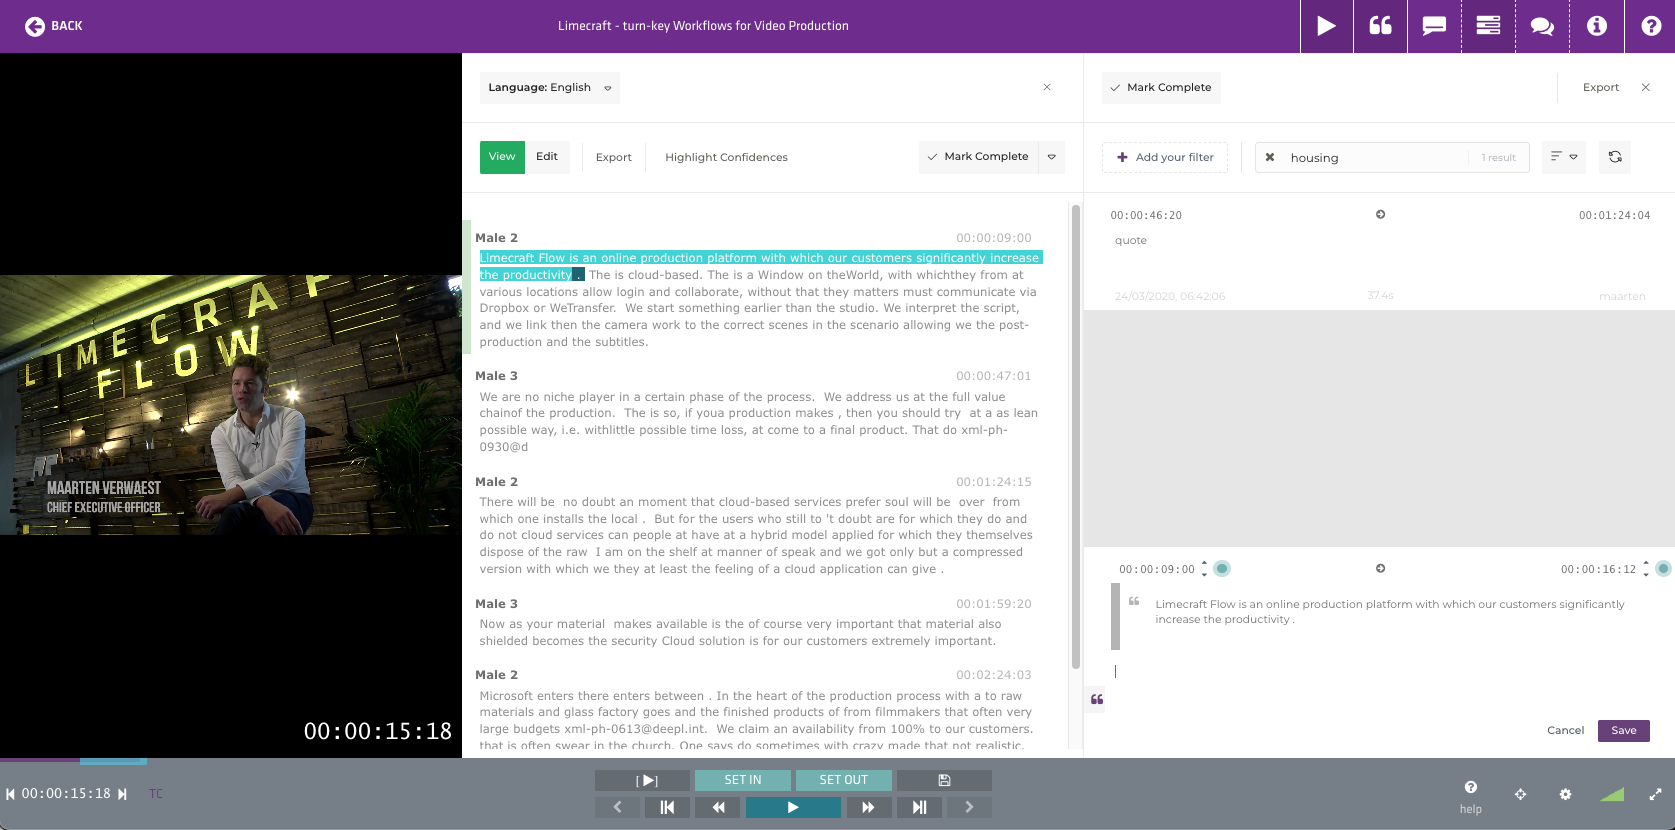Open the stacked rows layout icon in top bar
This screenshot has height=830, width=1675.
1488,26
